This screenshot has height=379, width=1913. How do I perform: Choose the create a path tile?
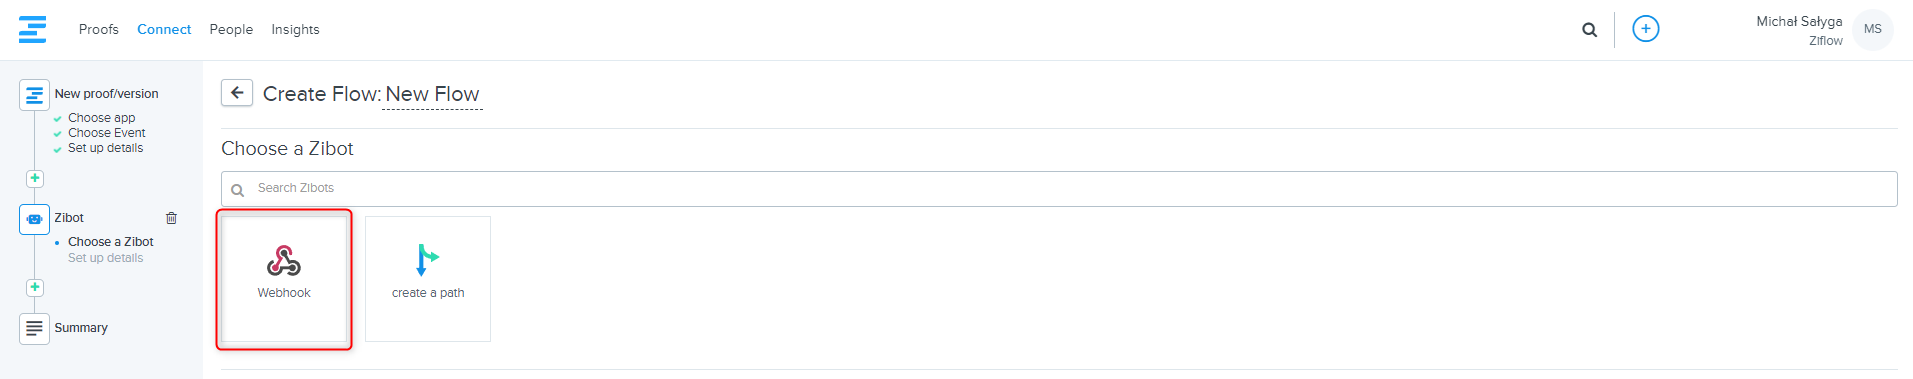tap(428, 279)
